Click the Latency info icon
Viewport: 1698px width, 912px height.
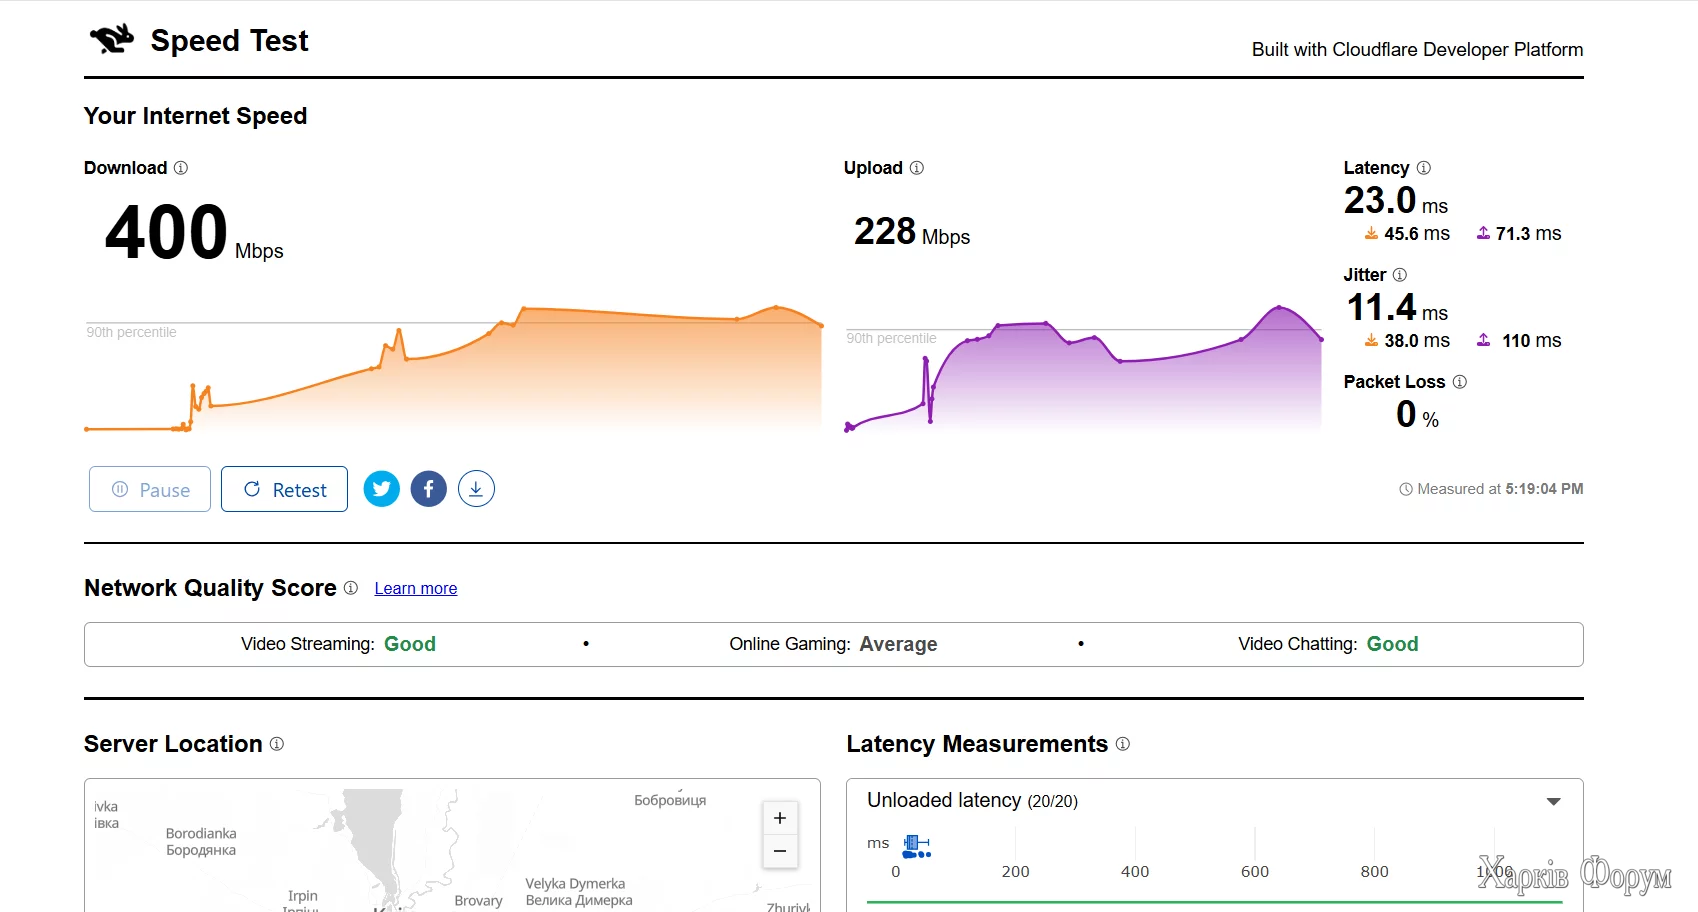click(x=1424, y=168)
